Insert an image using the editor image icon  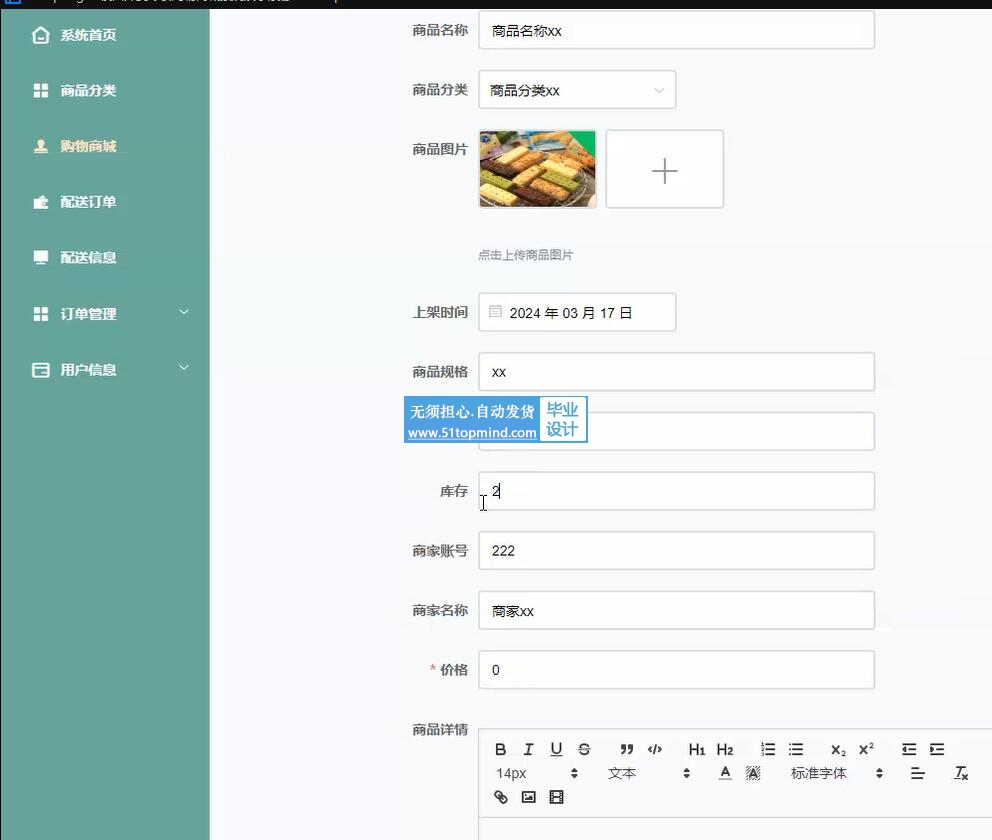(528, 797)
